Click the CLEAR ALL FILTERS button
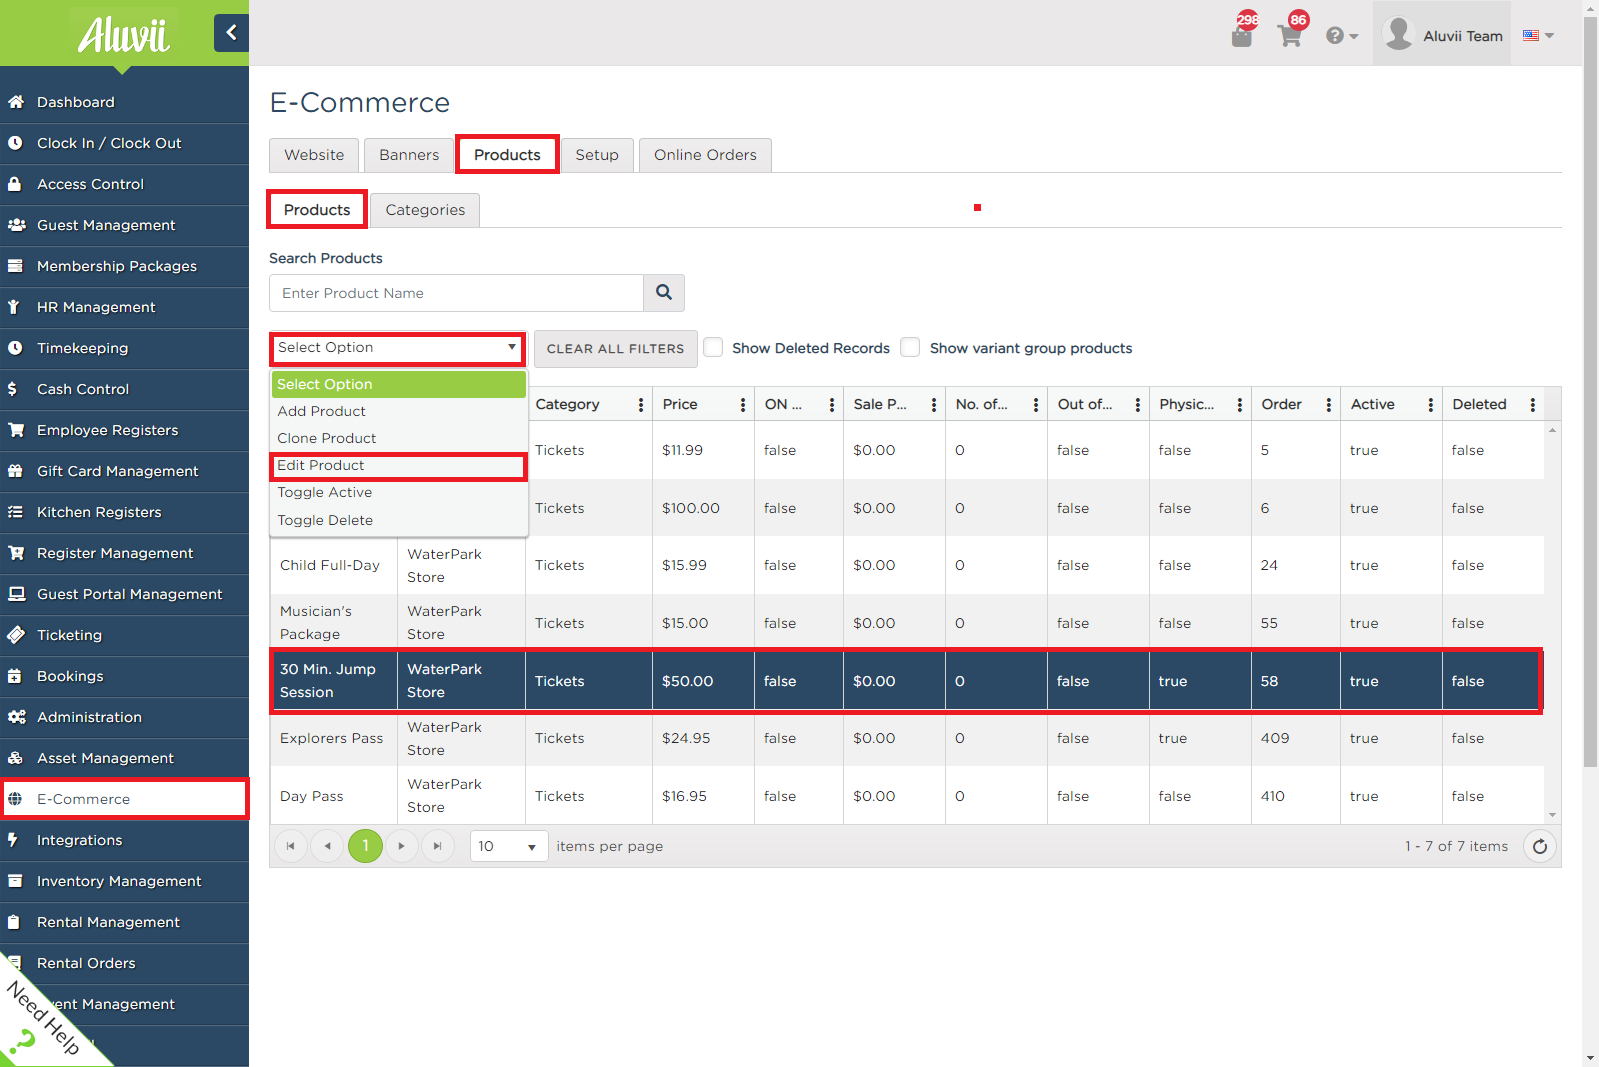The image size is (1599, 1067). point(616,348)
